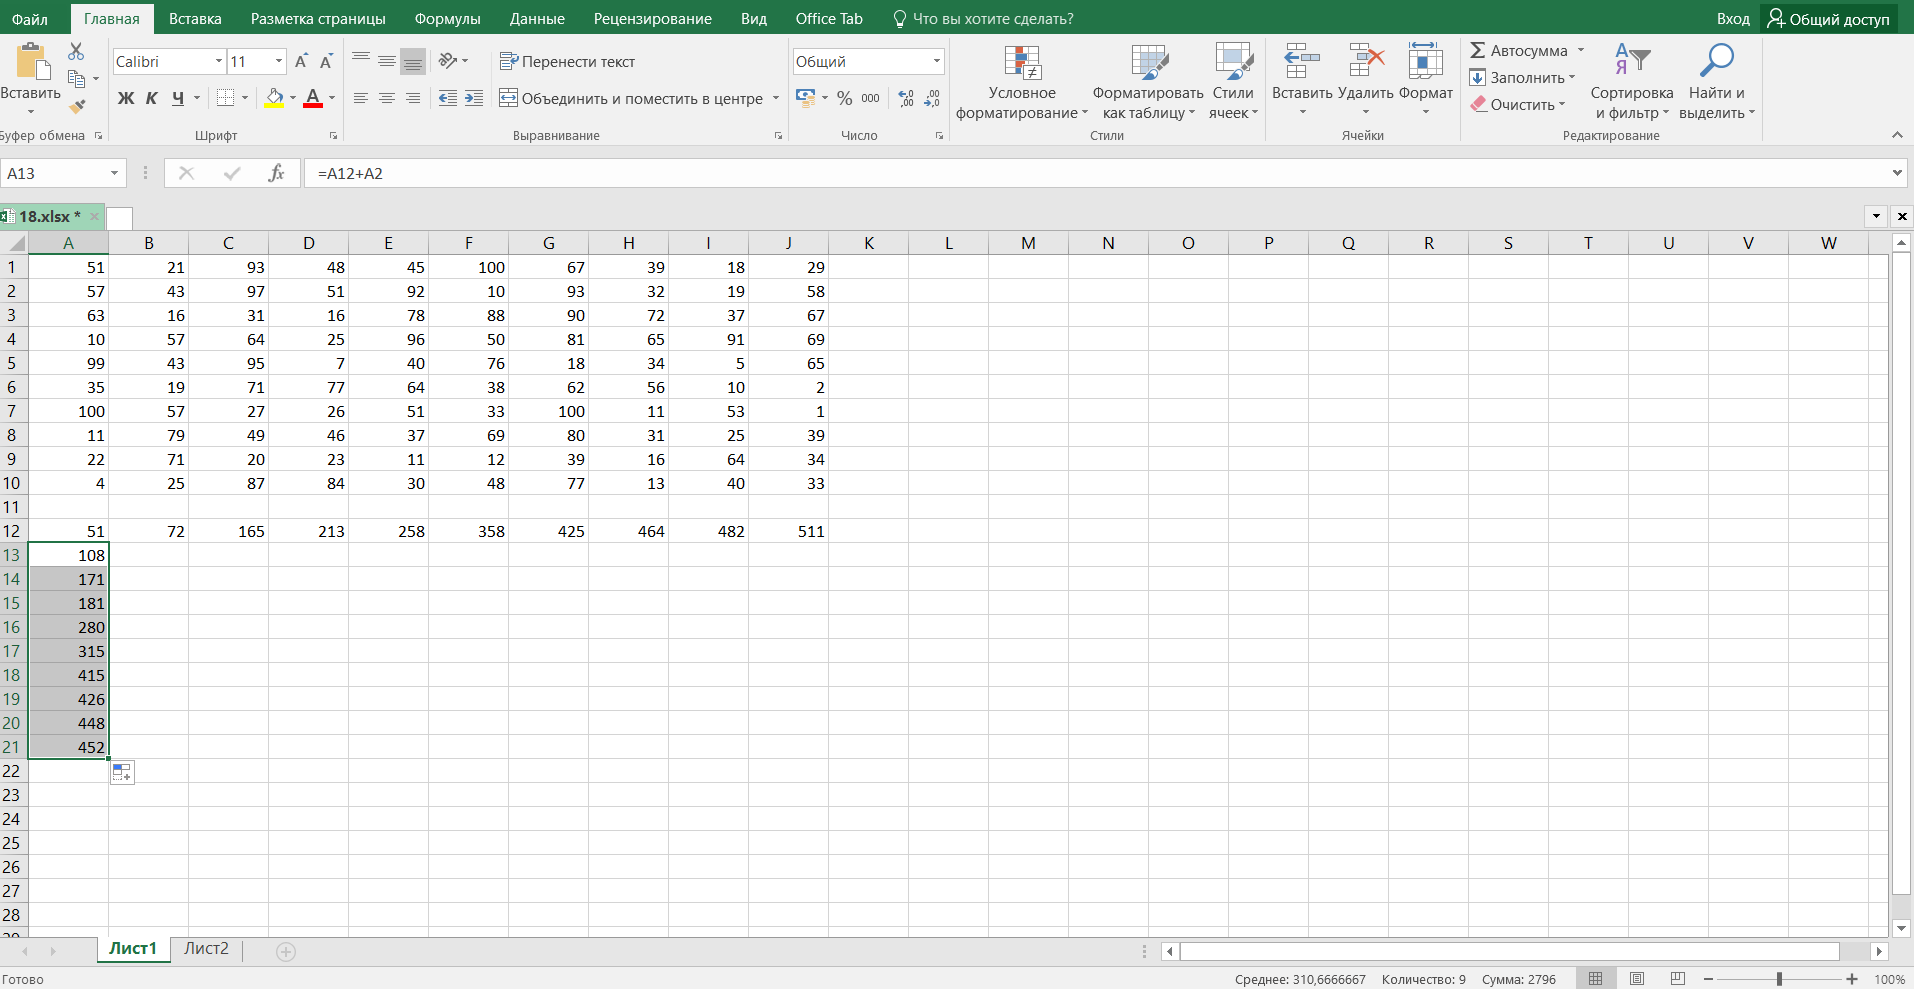The image size is (1914, 989).
Task: Click the Вход sign-in link
Action: pyautogui.click(x=1733, y=19)
